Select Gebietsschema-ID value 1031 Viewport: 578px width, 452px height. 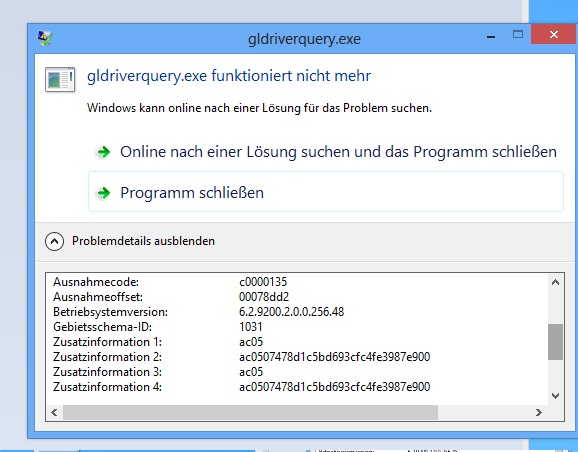pos(251,327)
